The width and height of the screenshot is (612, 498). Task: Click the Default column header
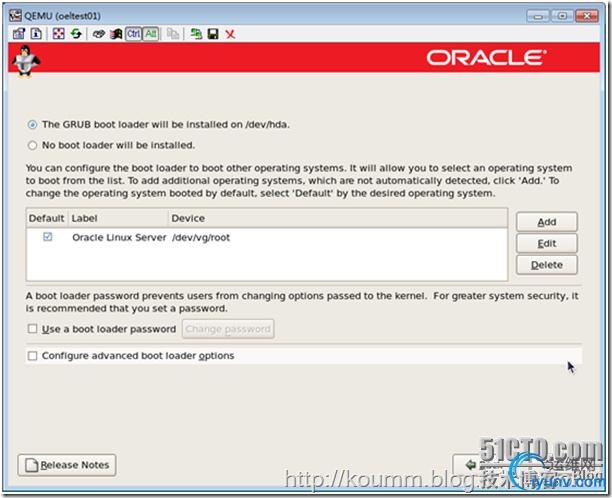(46, 218)
